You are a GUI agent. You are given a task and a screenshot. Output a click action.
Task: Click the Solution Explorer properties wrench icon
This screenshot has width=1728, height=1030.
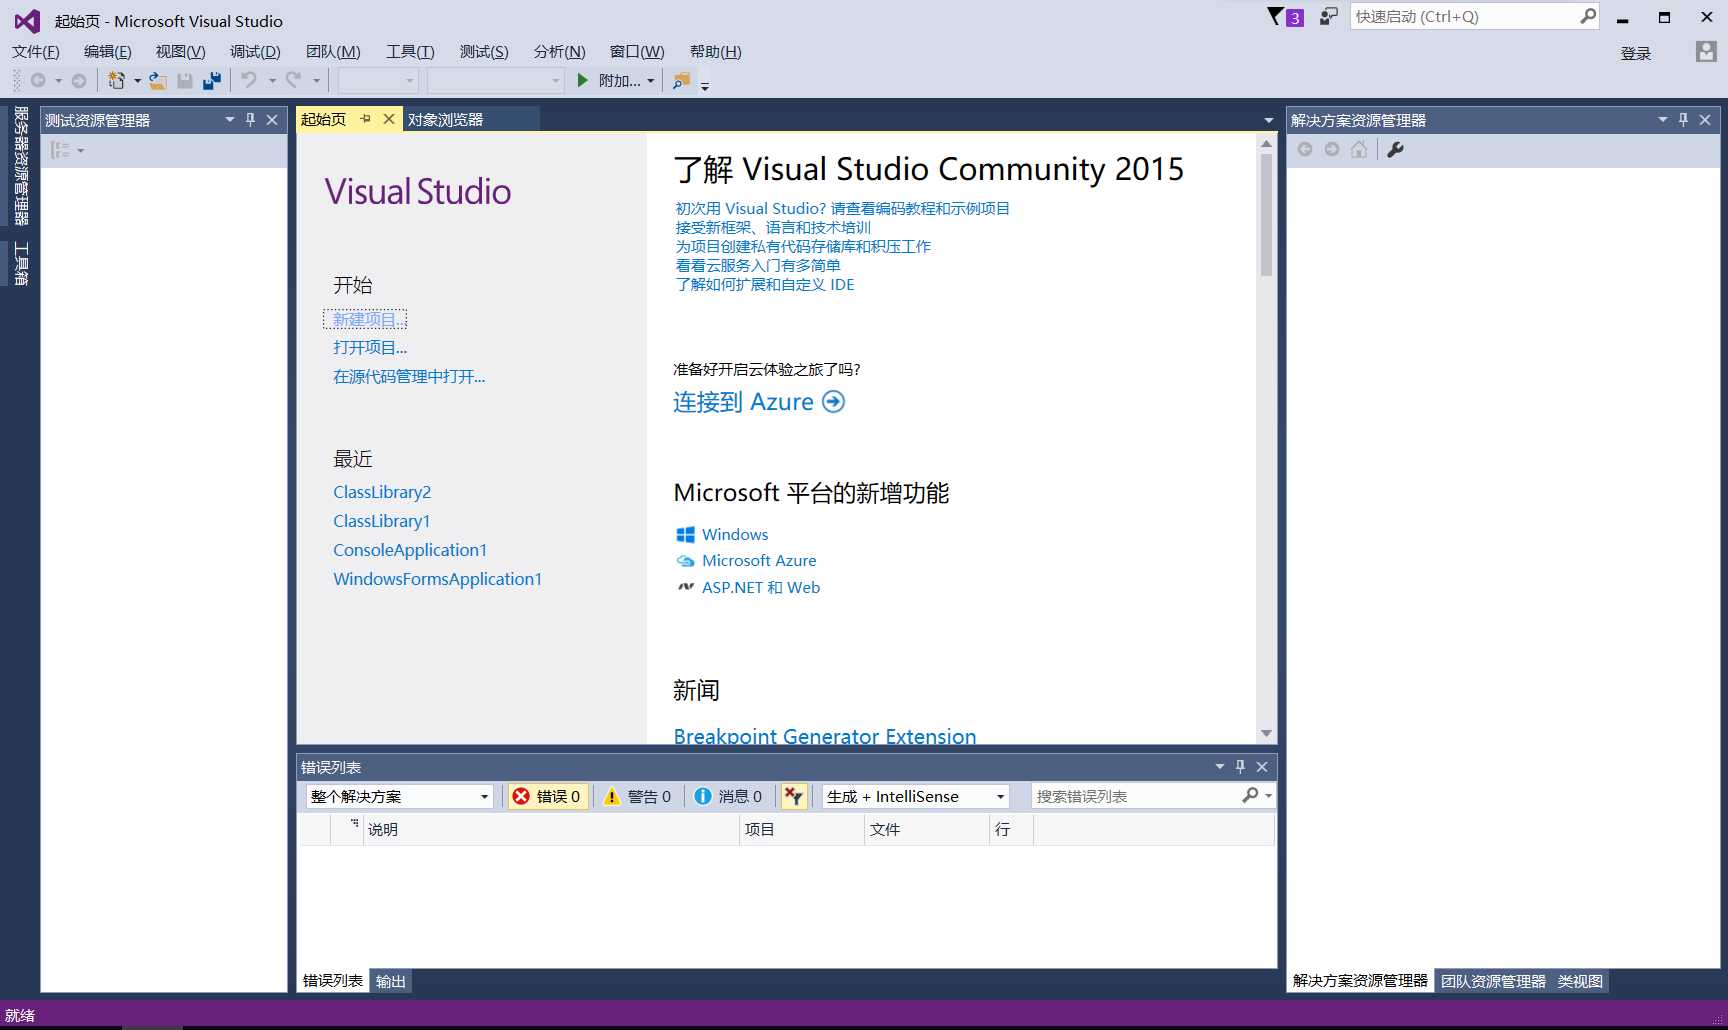point(1395,149)
